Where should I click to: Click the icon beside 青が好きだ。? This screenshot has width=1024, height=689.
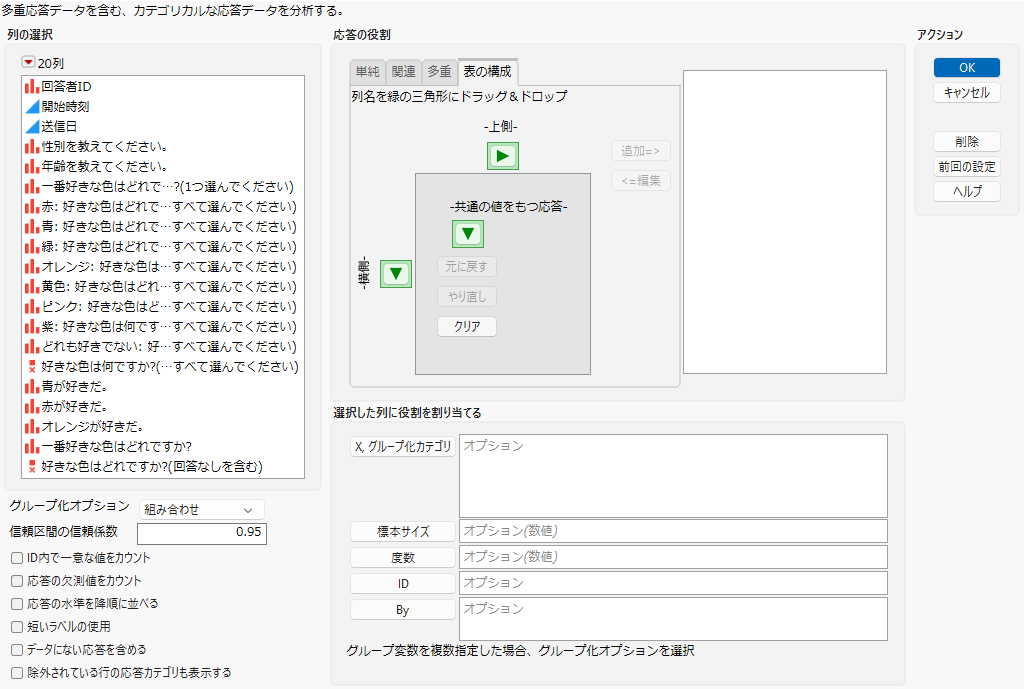pos(32,387)
